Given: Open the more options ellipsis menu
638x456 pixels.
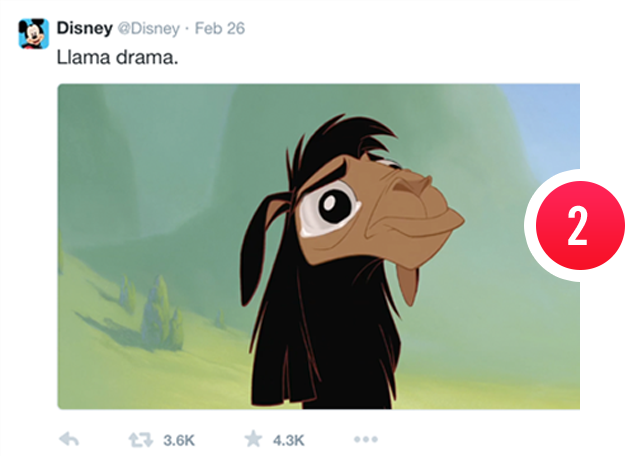Looking at the screenshot, I should (x=366, y=439).
